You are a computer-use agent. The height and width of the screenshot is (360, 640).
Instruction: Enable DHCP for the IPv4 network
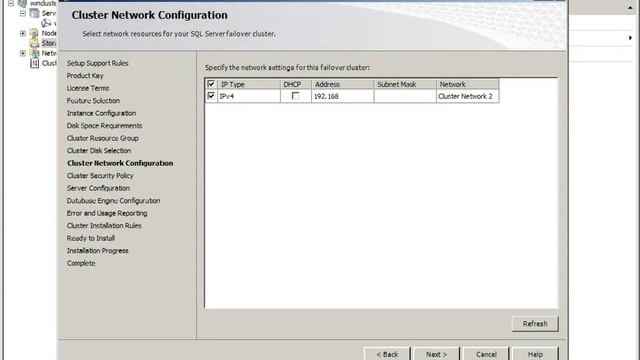click(x=296, y=96)
